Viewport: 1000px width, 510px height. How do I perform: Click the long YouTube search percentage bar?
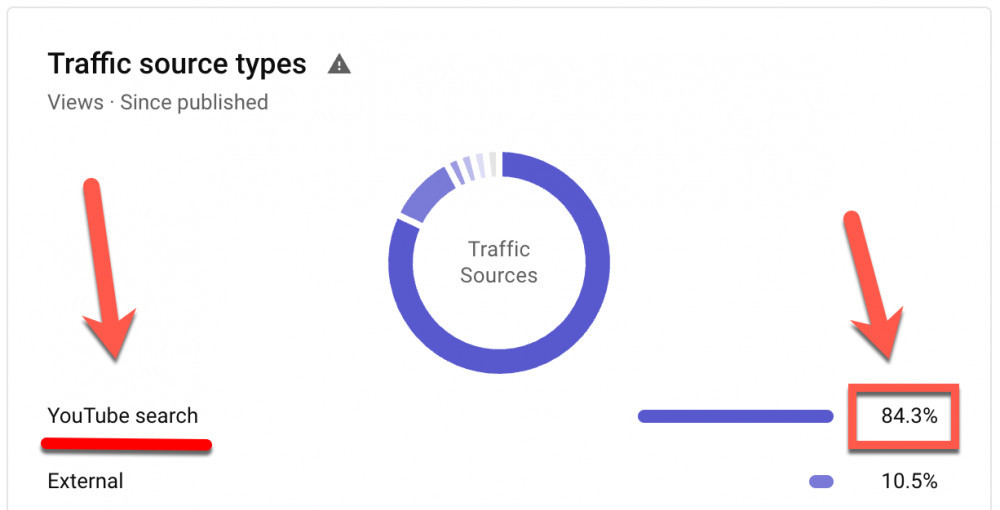(x=735, y=416)
